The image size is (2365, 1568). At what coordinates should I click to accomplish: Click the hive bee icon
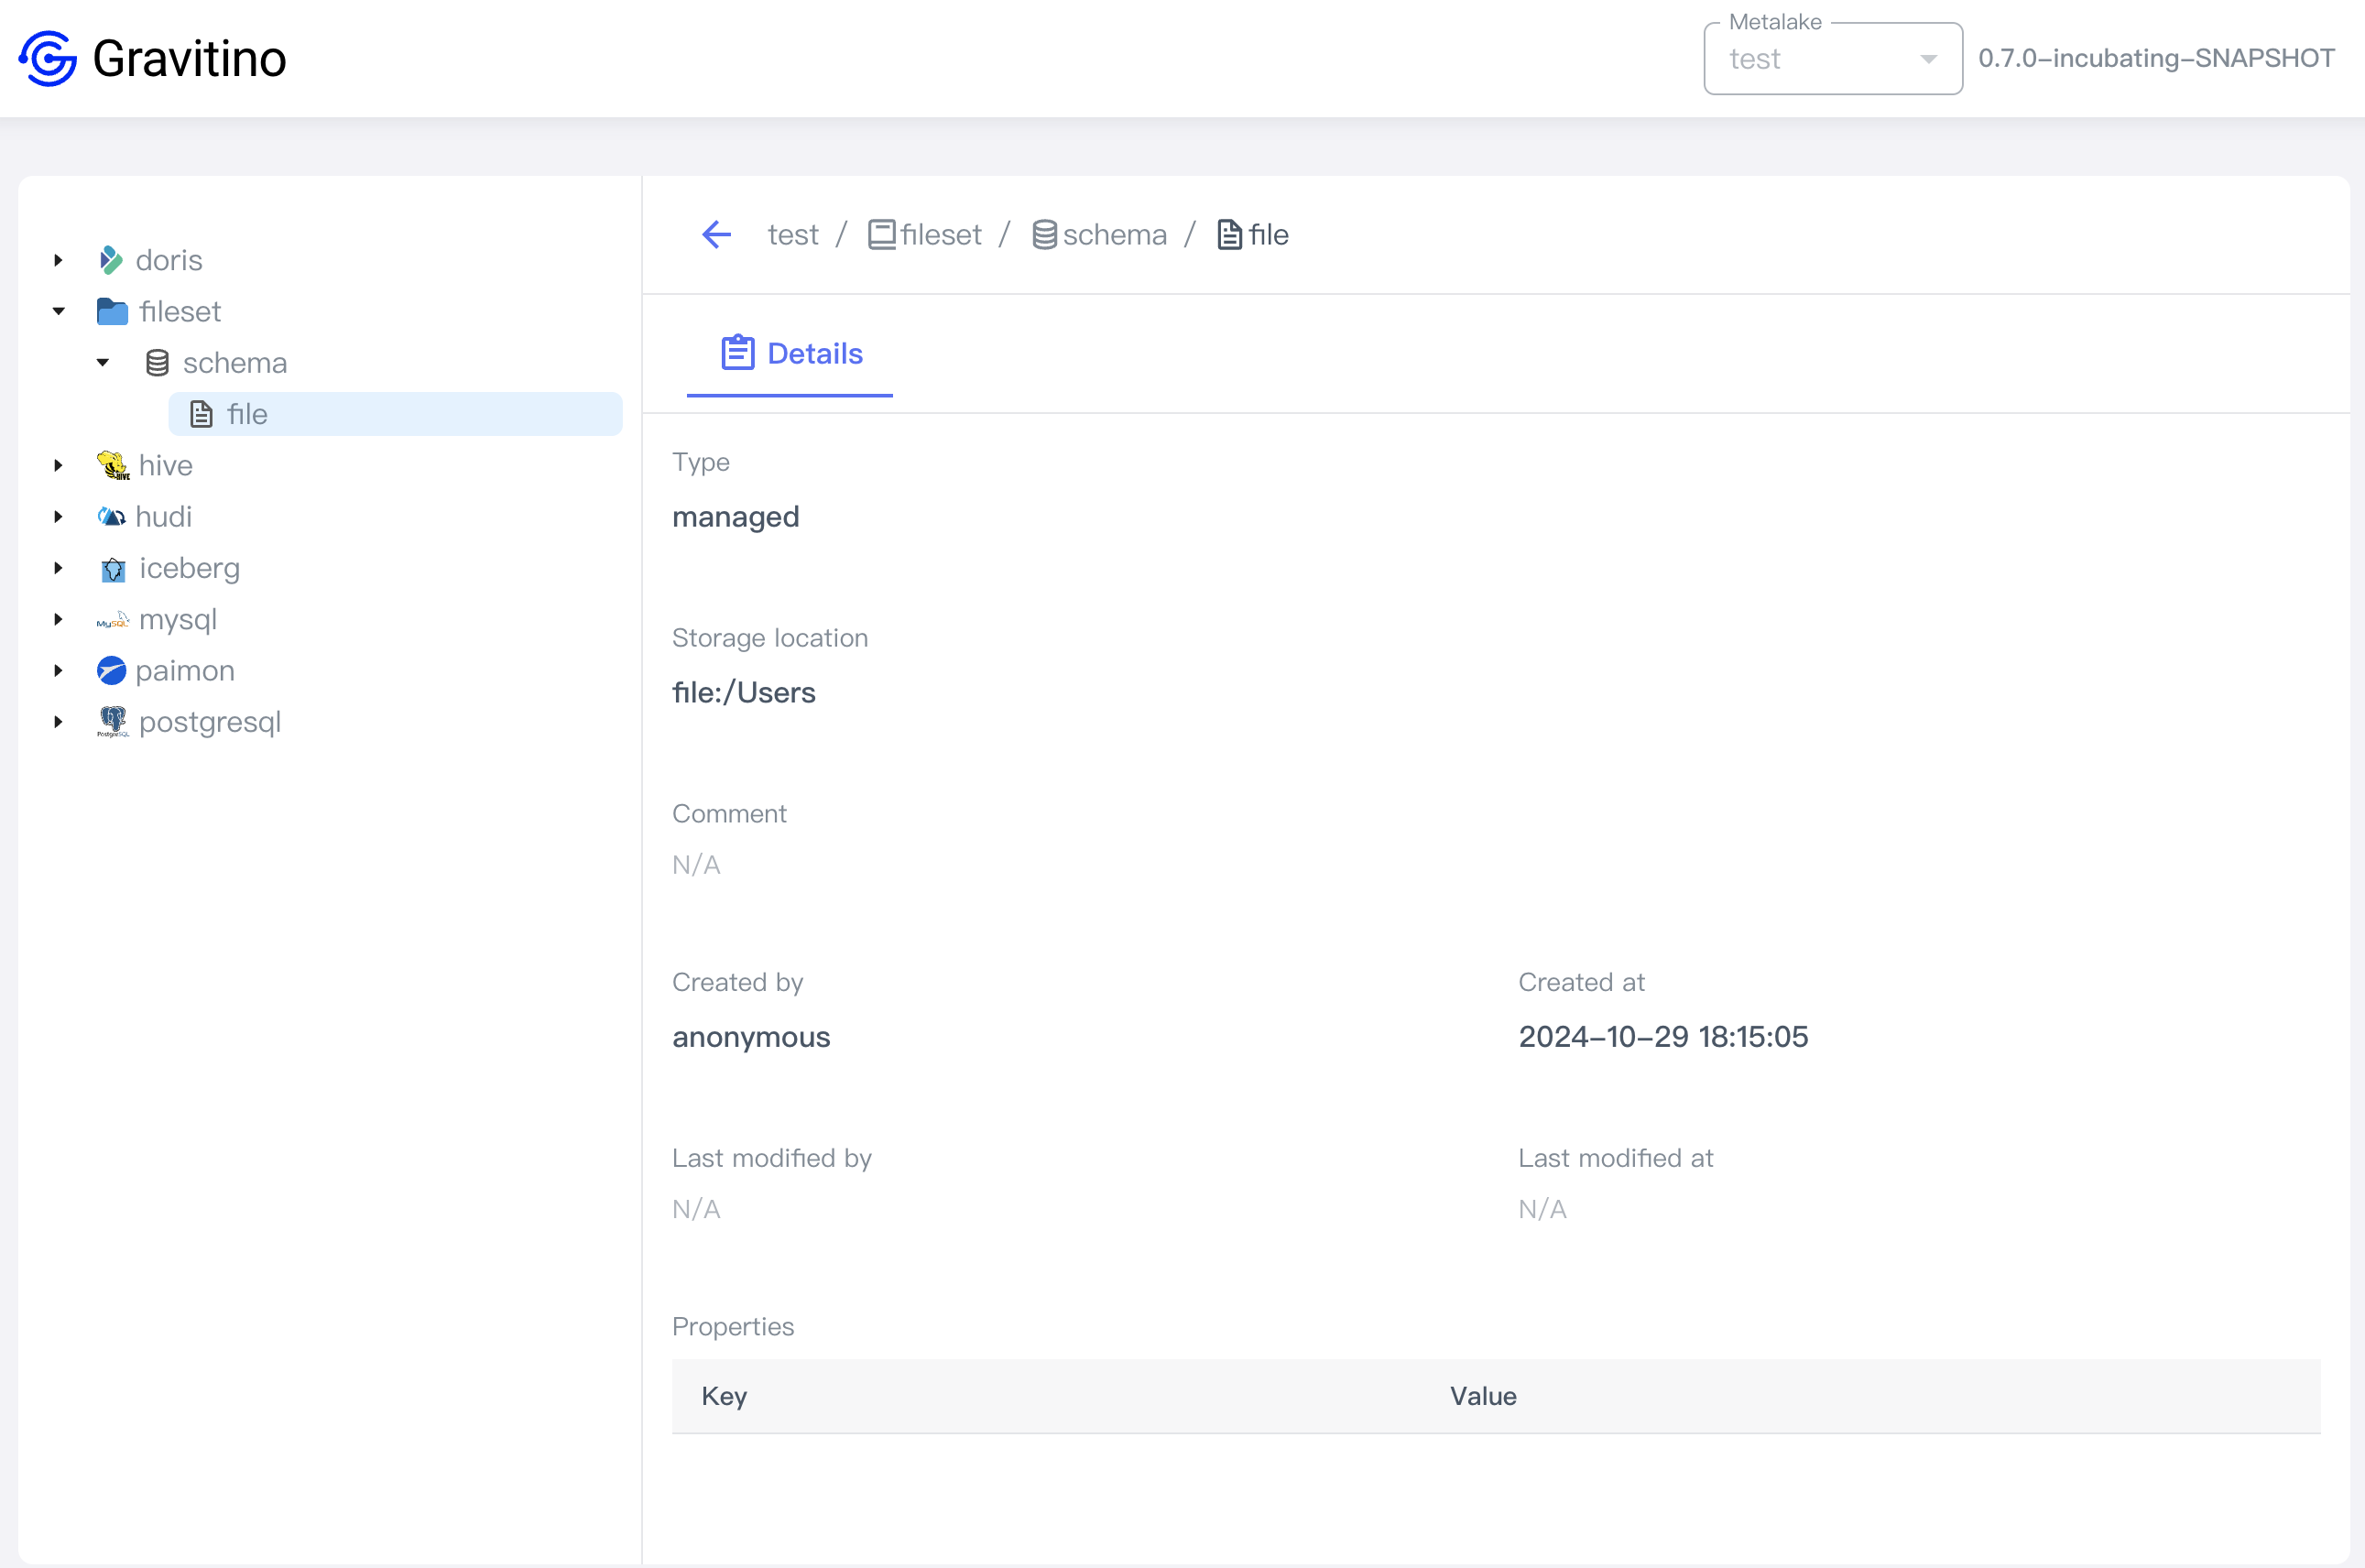click(x=112, y=465)
